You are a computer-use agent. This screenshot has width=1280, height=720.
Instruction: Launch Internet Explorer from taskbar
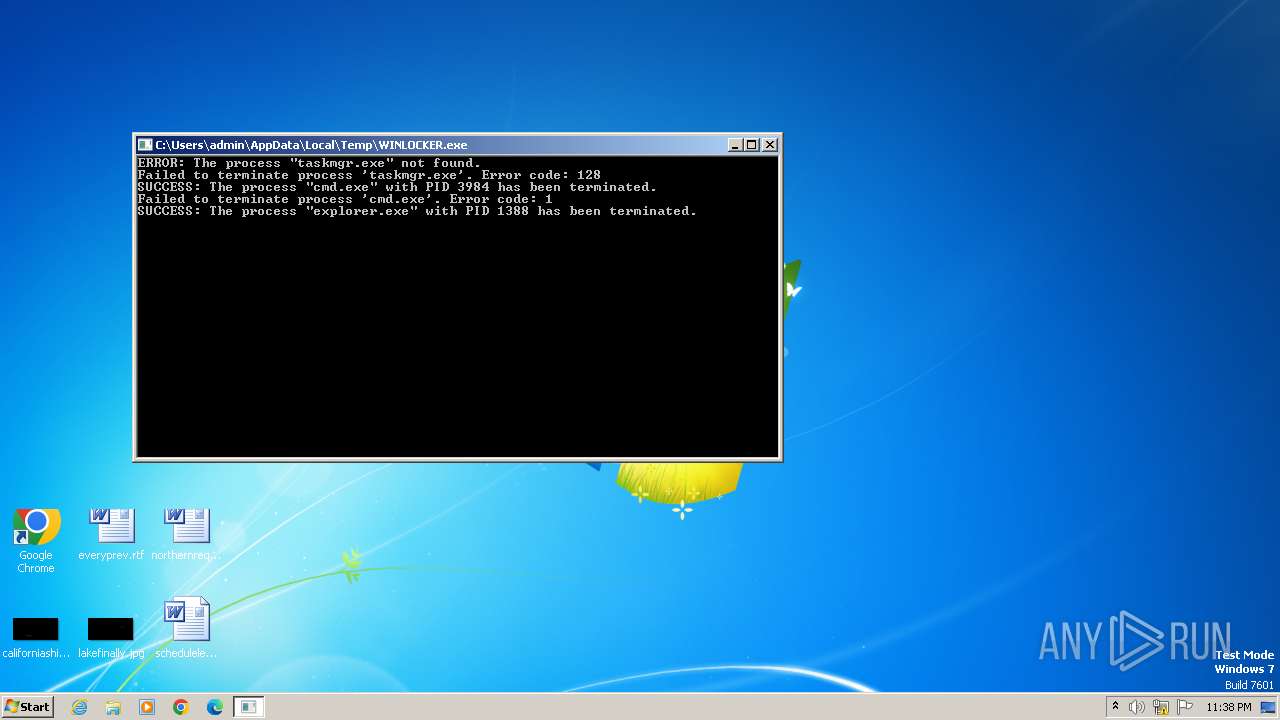(79, 707)
